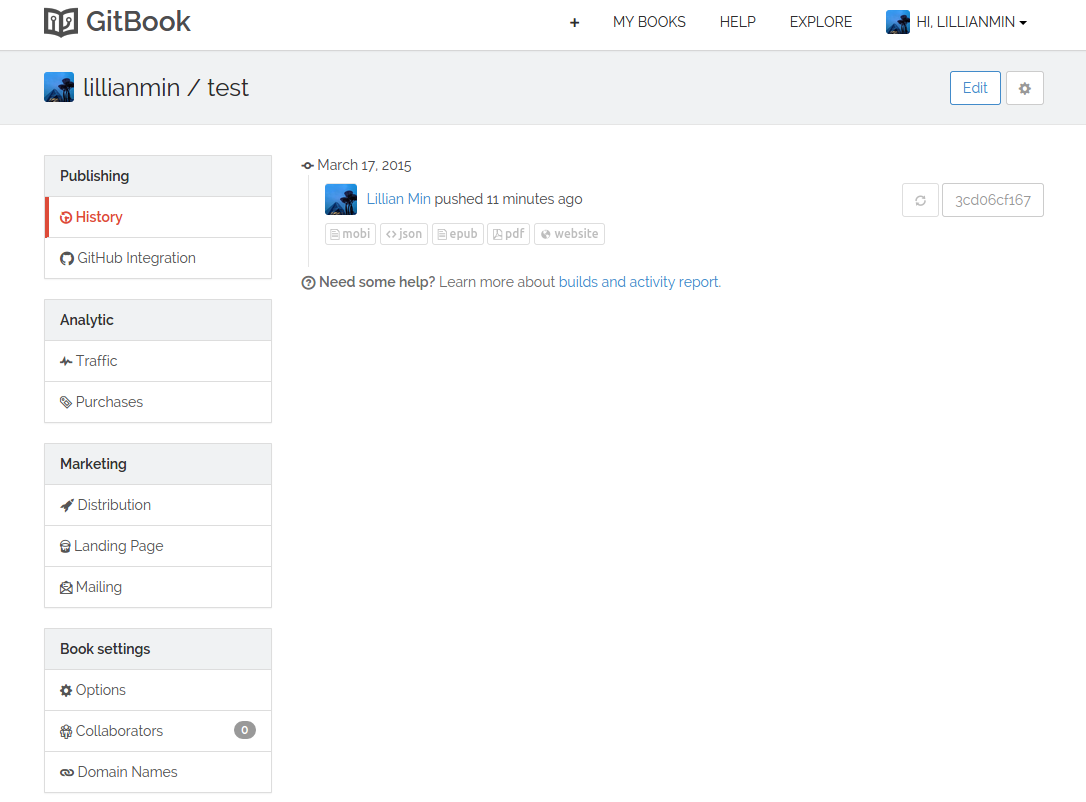Click the commit icon beside March 17, 2015
1086x802 pixels.
click(308, 166)
